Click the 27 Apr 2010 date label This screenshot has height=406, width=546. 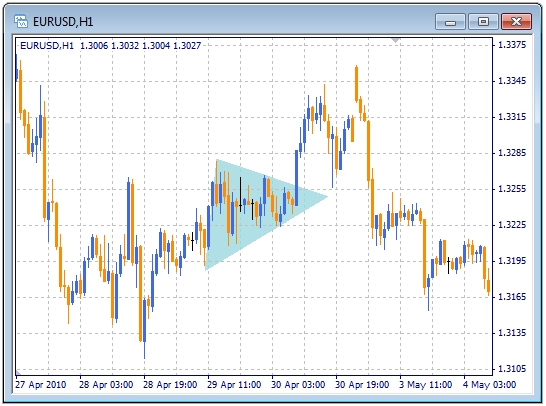coord(41,385)
